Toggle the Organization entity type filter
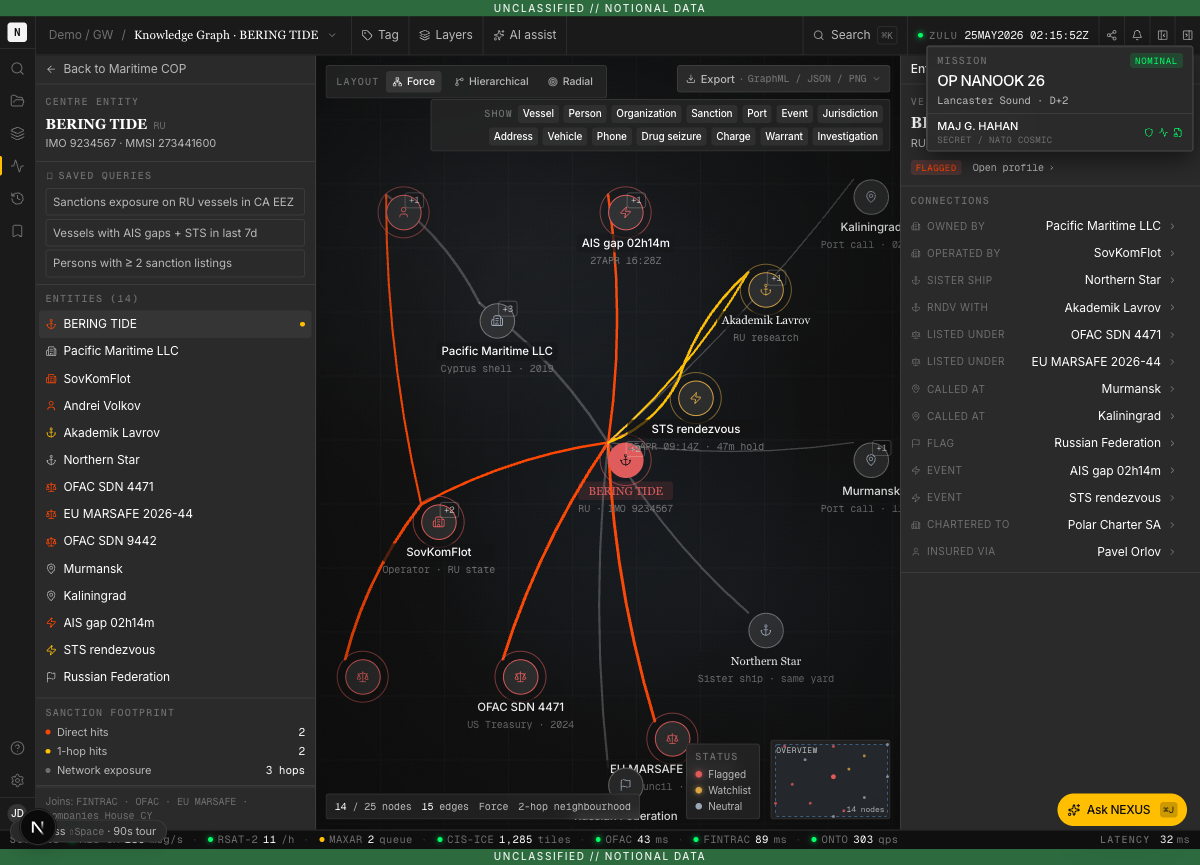 (x=647, y=114)
